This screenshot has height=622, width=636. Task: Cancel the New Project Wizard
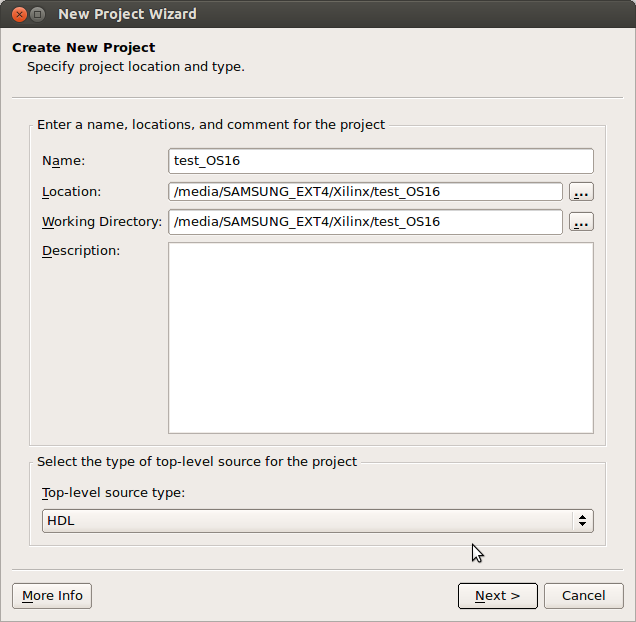tap(584, 596)
